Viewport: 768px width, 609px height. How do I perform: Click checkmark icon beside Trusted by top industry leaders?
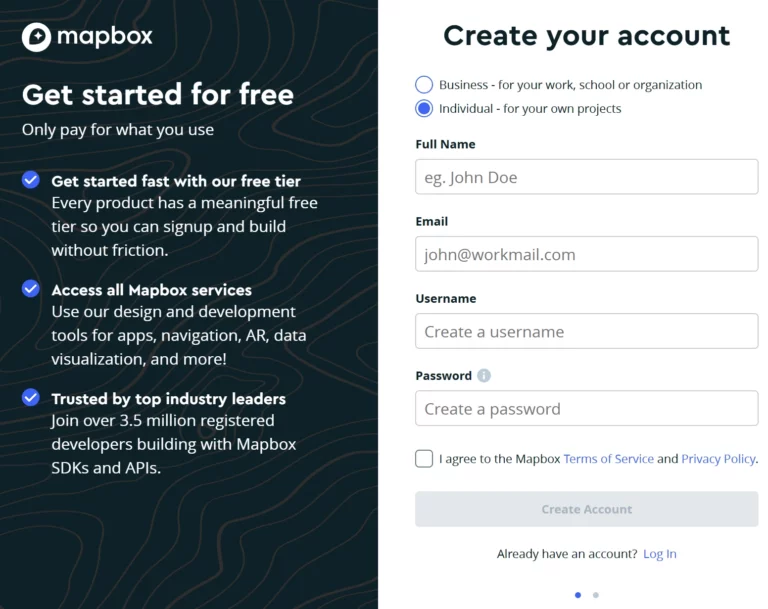click(31, 397)
